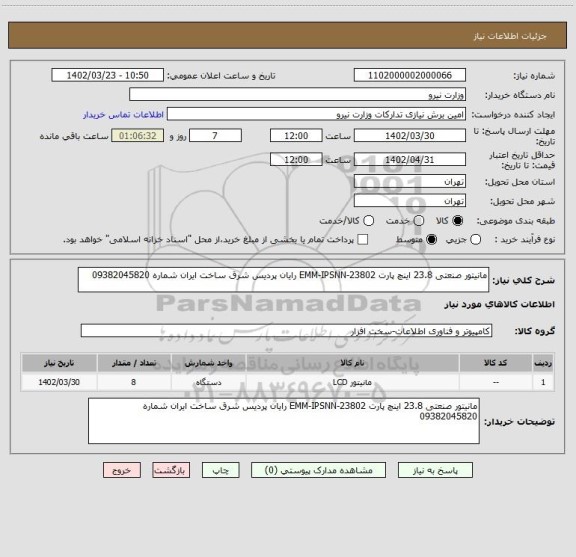The height and width of the screenshot is (557, 576).
Task: Click the کد کالا column header
Action: click(496, 363)
